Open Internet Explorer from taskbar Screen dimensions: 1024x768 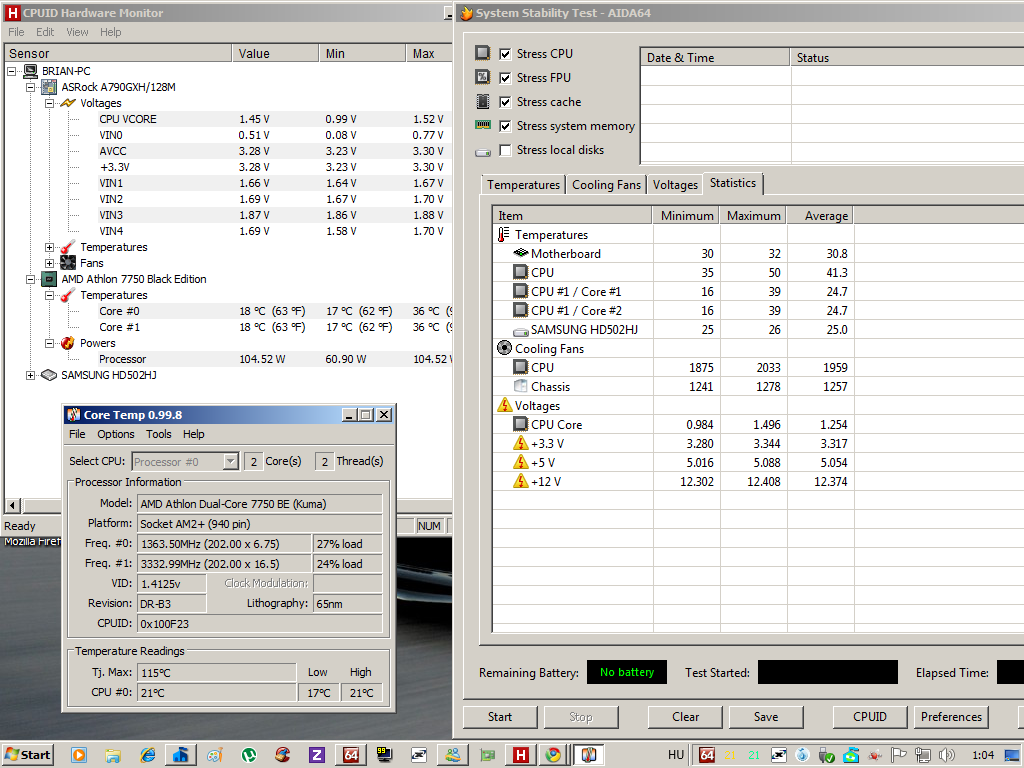click(148, 755)
